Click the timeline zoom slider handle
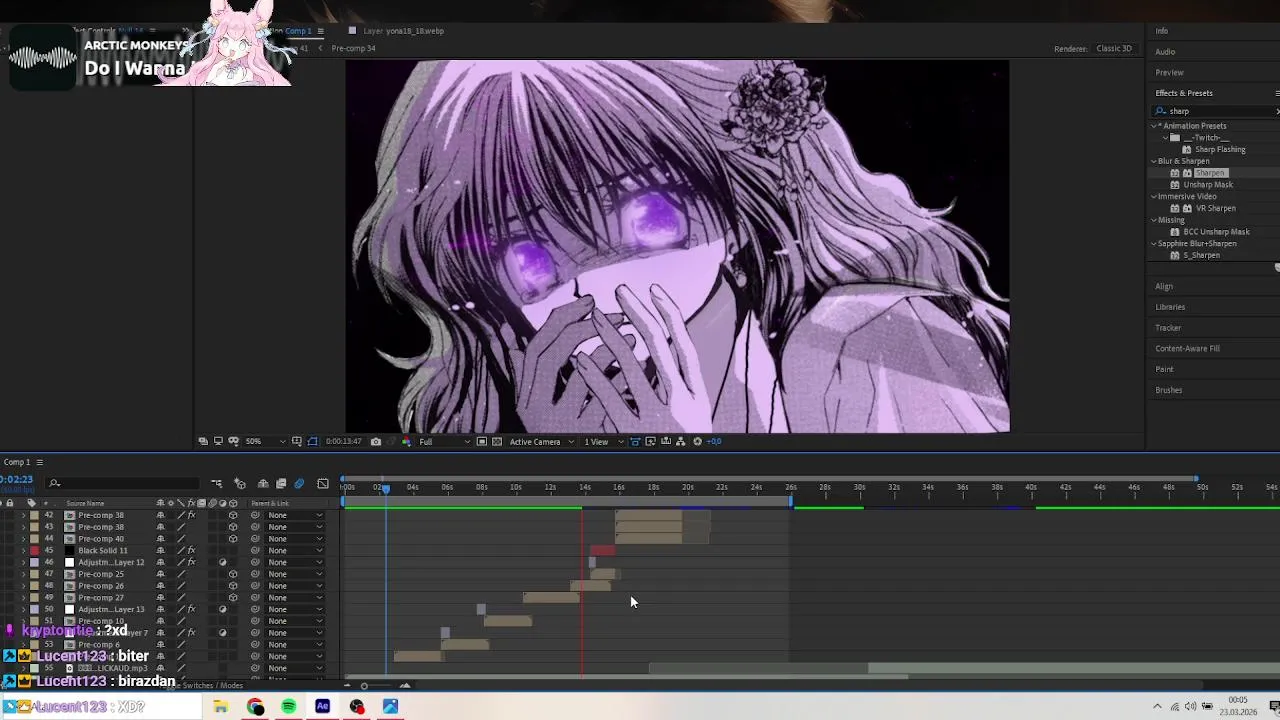 (x=364, y=686)
